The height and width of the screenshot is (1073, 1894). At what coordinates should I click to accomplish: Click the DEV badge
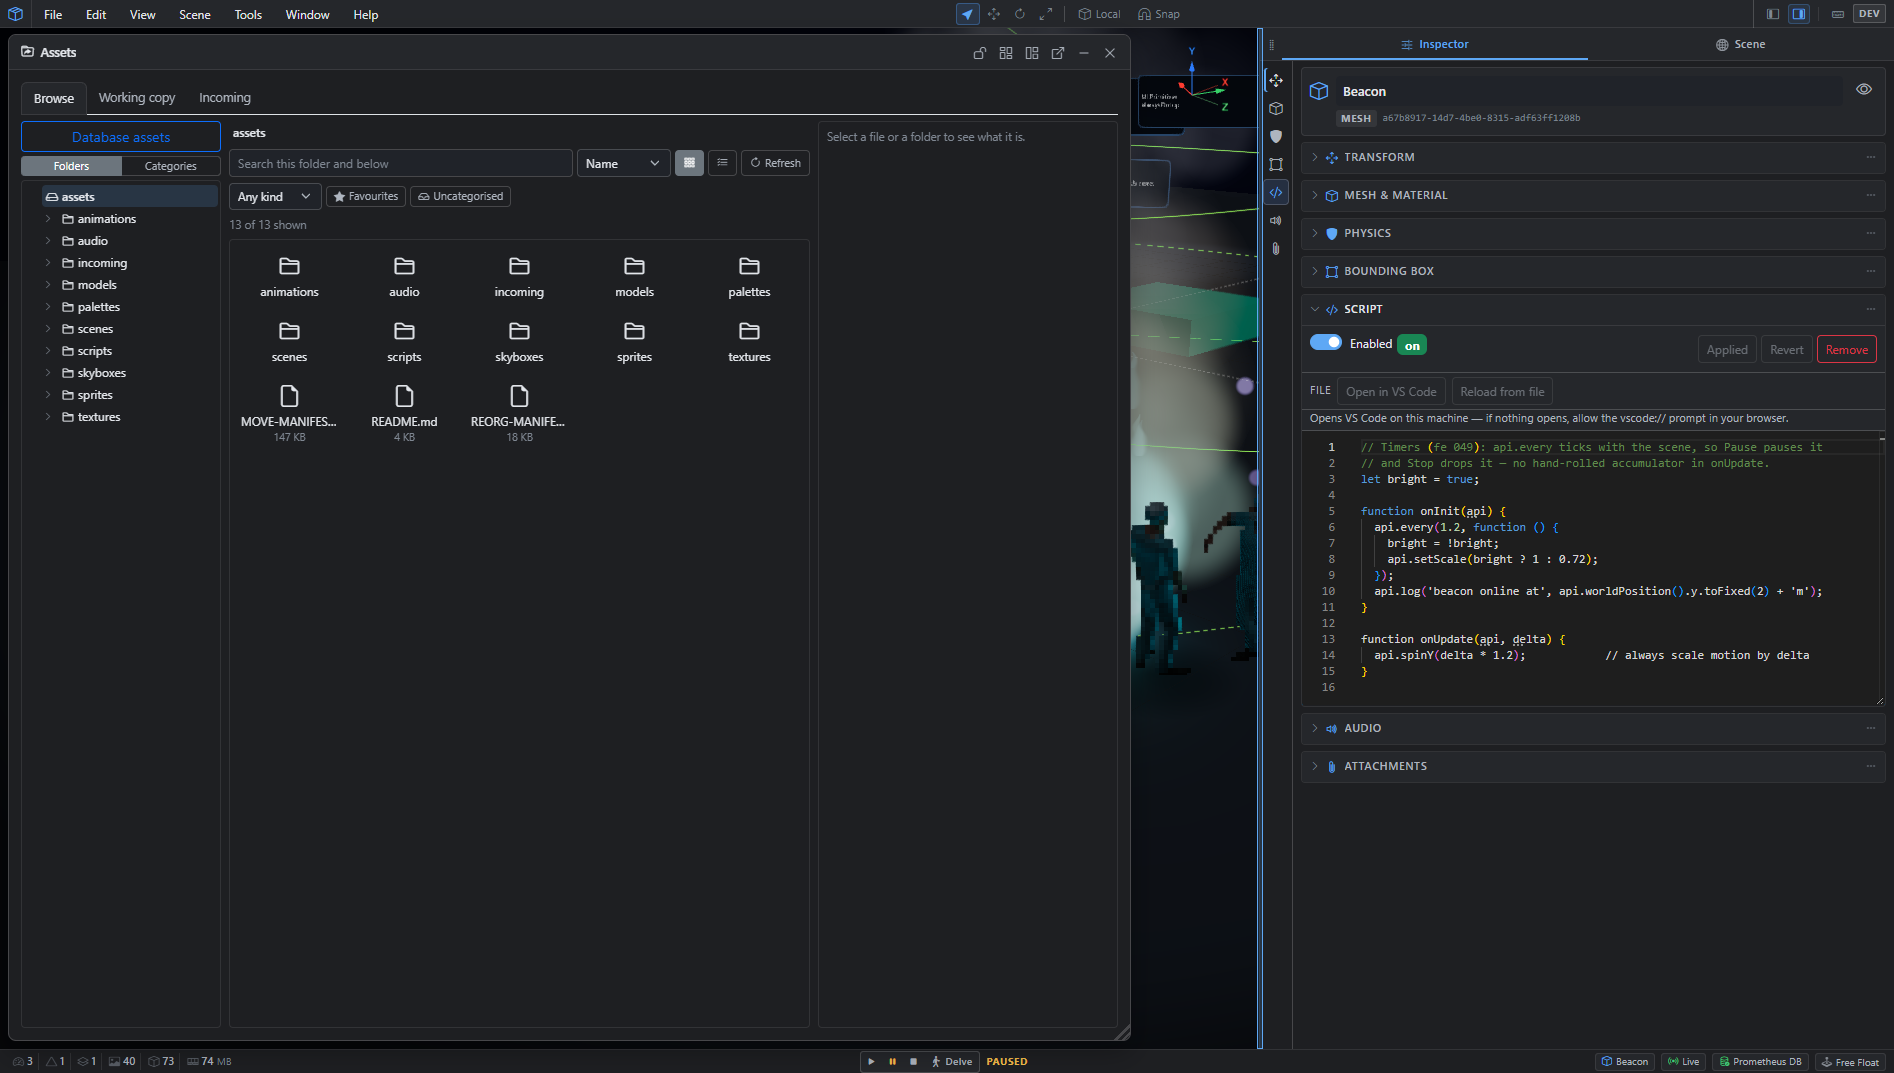(1869, 14)
